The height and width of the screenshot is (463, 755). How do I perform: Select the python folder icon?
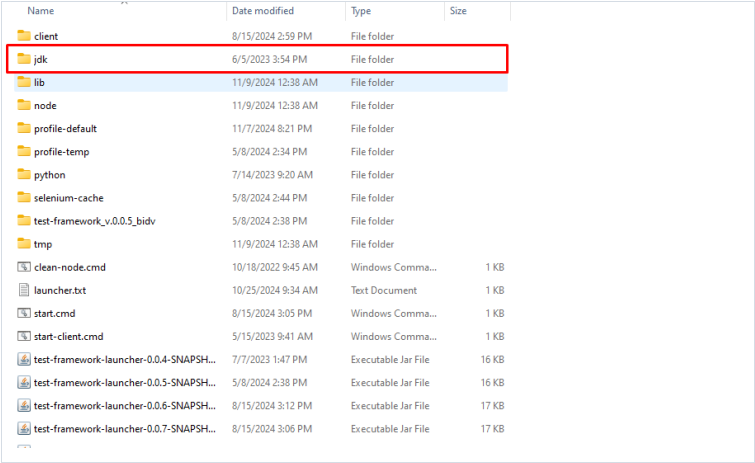[25, 175]
